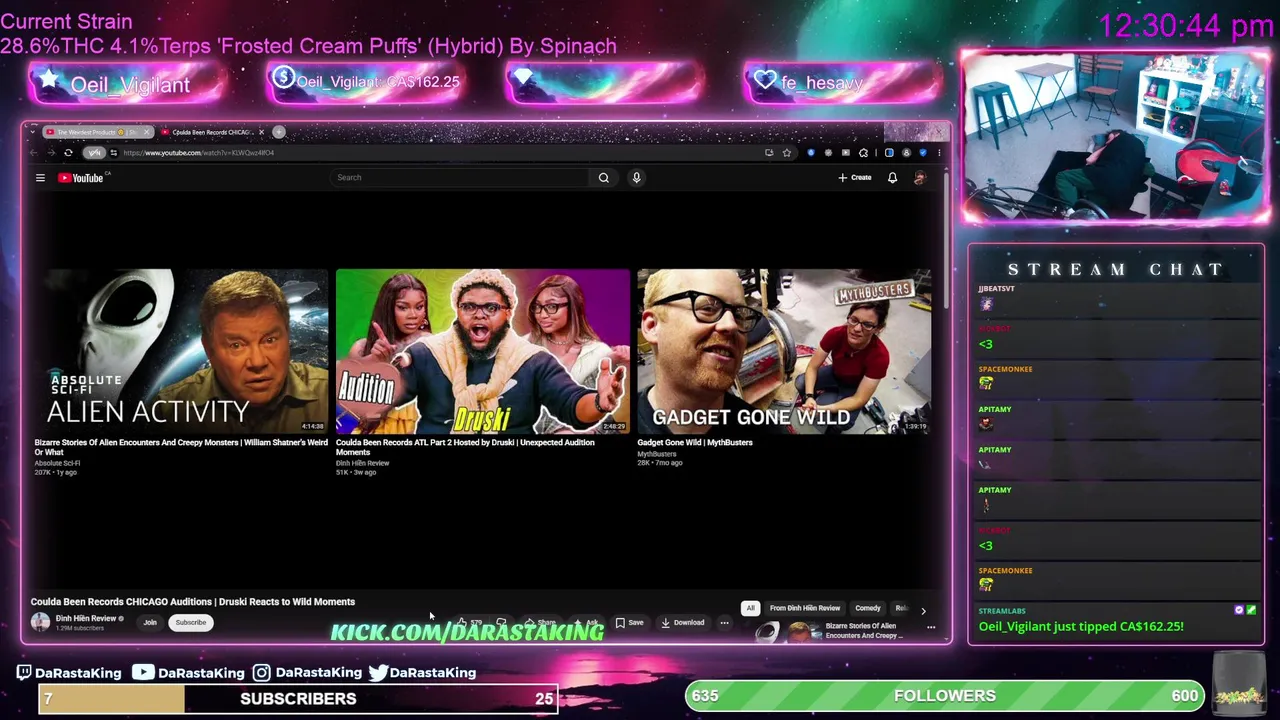Click the blue shield extension icon
Image resolution: width=1280 pixels, height=720 pixels.
click(x=811, y=153)
